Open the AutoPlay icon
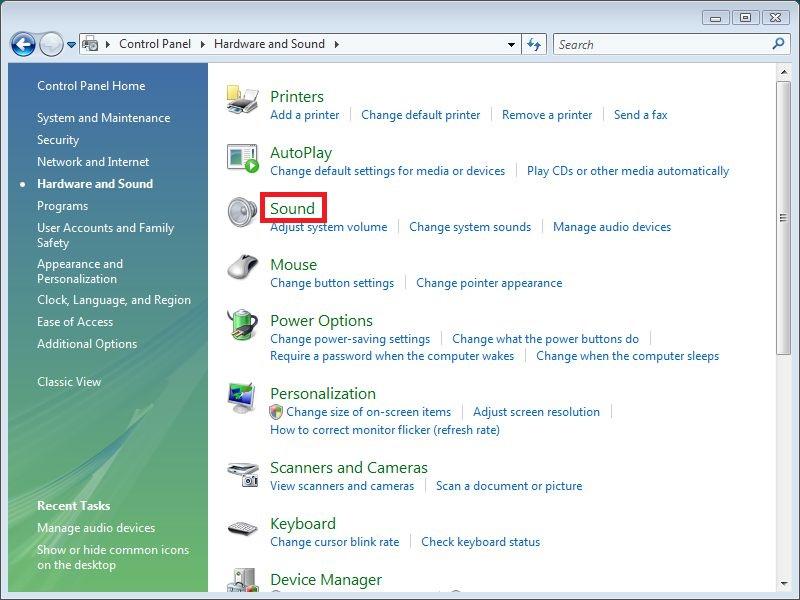 [242, 158]
